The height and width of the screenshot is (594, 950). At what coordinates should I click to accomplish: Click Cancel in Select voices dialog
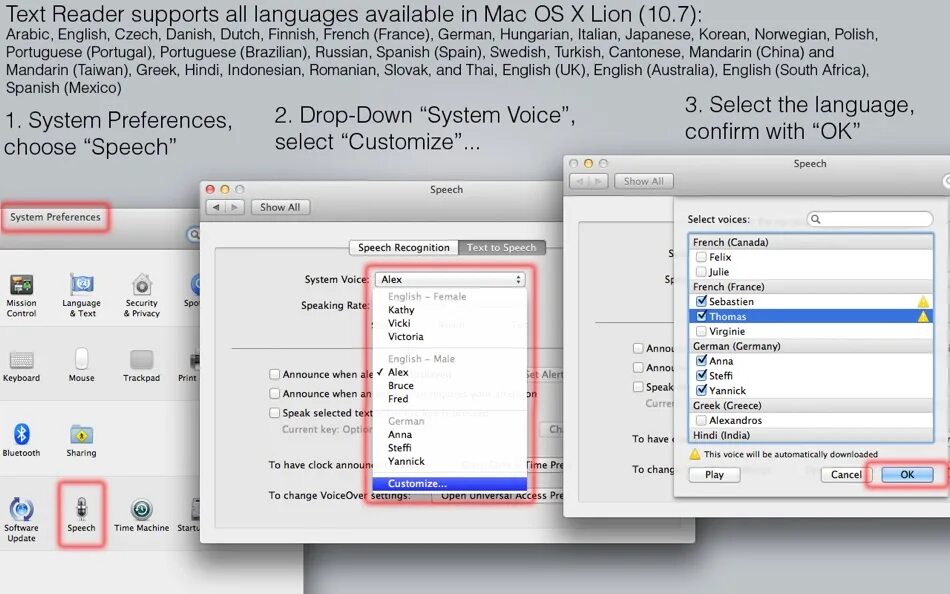(846, 475)
